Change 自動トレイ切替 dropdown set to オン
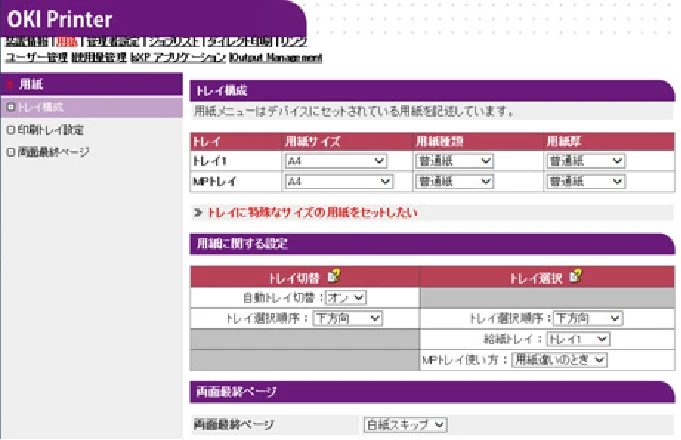This screenshot has height=440, width=681. 346,298
